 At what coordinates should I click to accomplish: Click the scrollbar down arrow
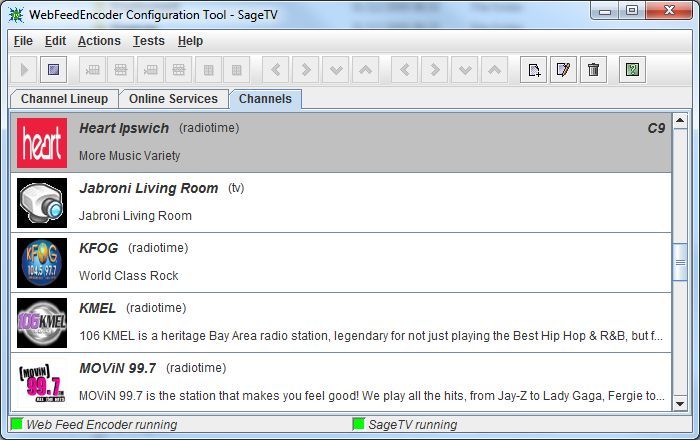[x=680, y=404]
